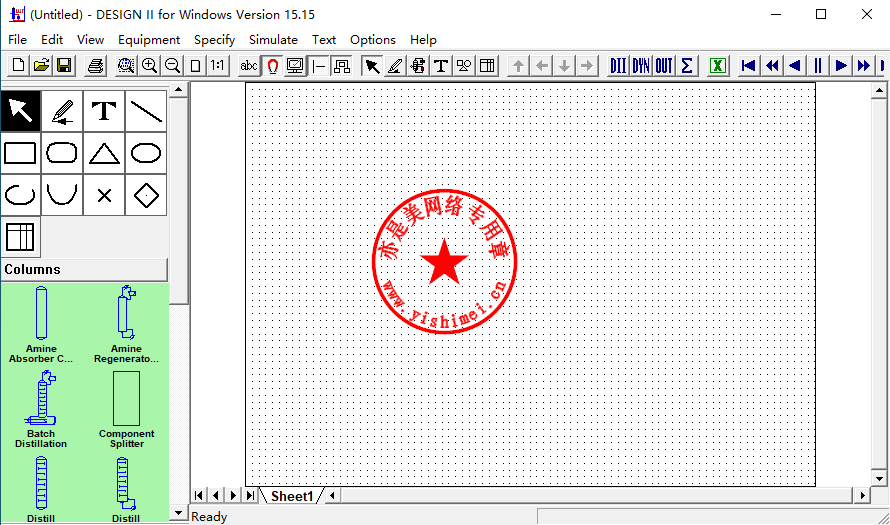Zoom out of the drawing
Viewport: 890px width, 525px height.
[x=173, y=66]
